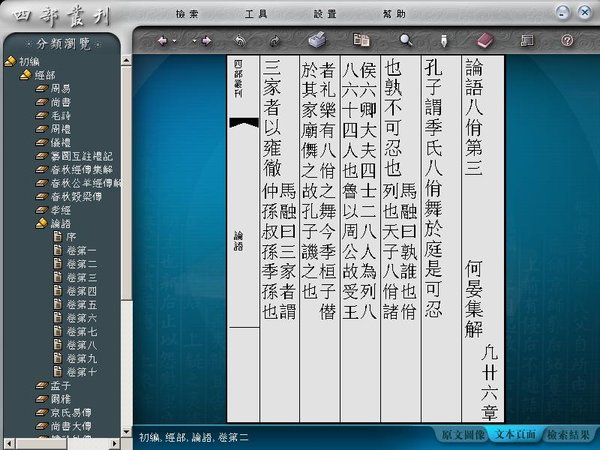Open the red book dictionary icon
This screenshot has height=450, width=600.
point(486,40)
